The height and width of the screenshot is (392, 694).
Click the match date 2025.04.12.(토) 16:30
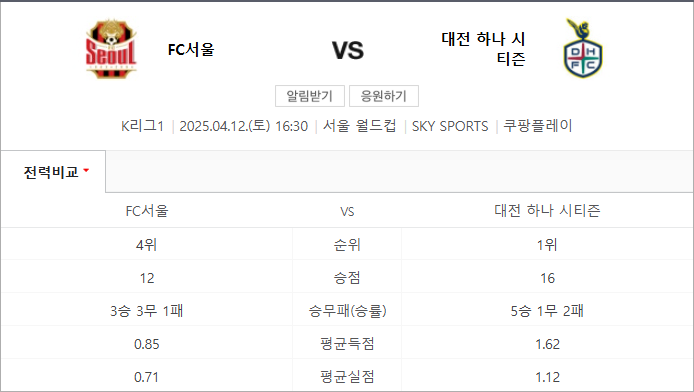click(x=243, y=126)
